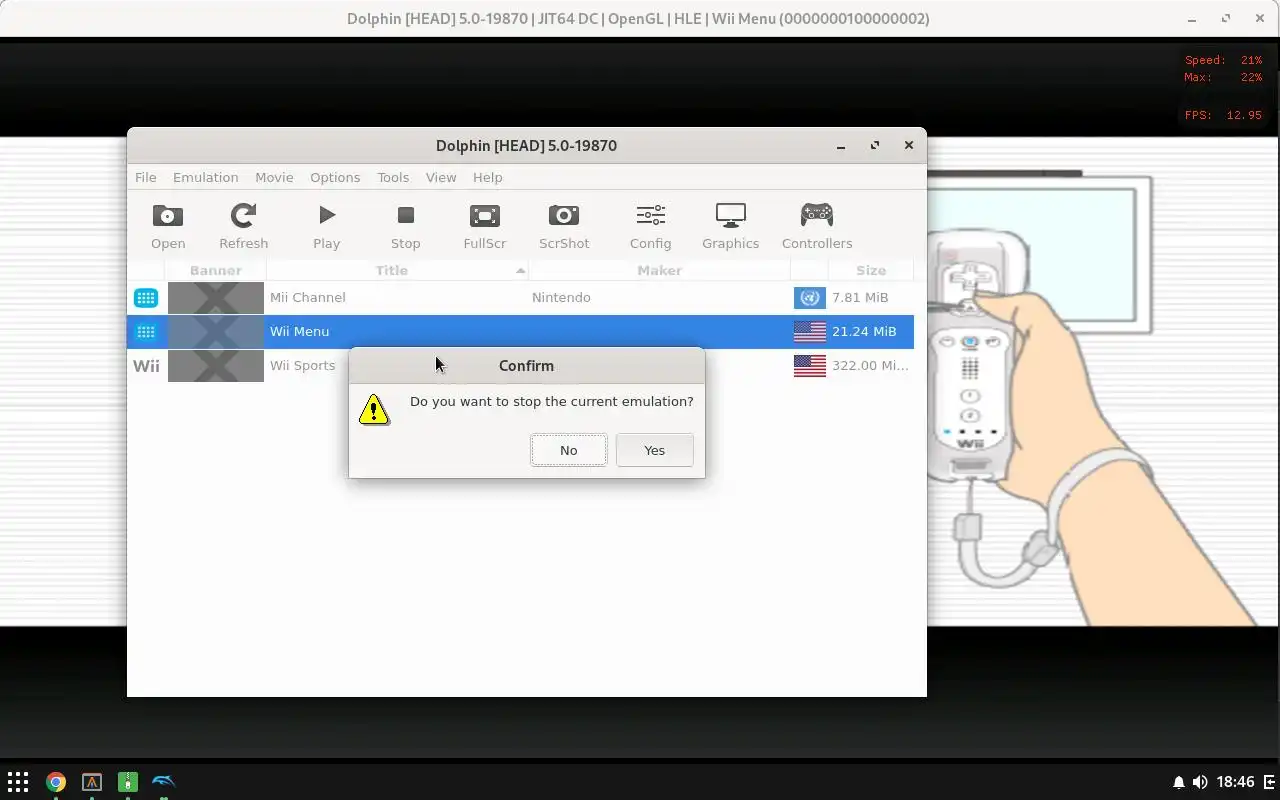Click the volume speaker tray icon
This screenshot has height=800, width=1280.
coord(1200,782)
